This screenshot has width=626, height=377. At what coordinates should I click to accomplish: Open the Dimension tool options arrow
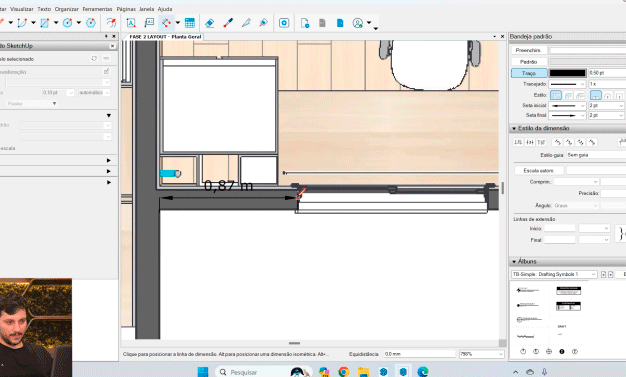point(178,23)
